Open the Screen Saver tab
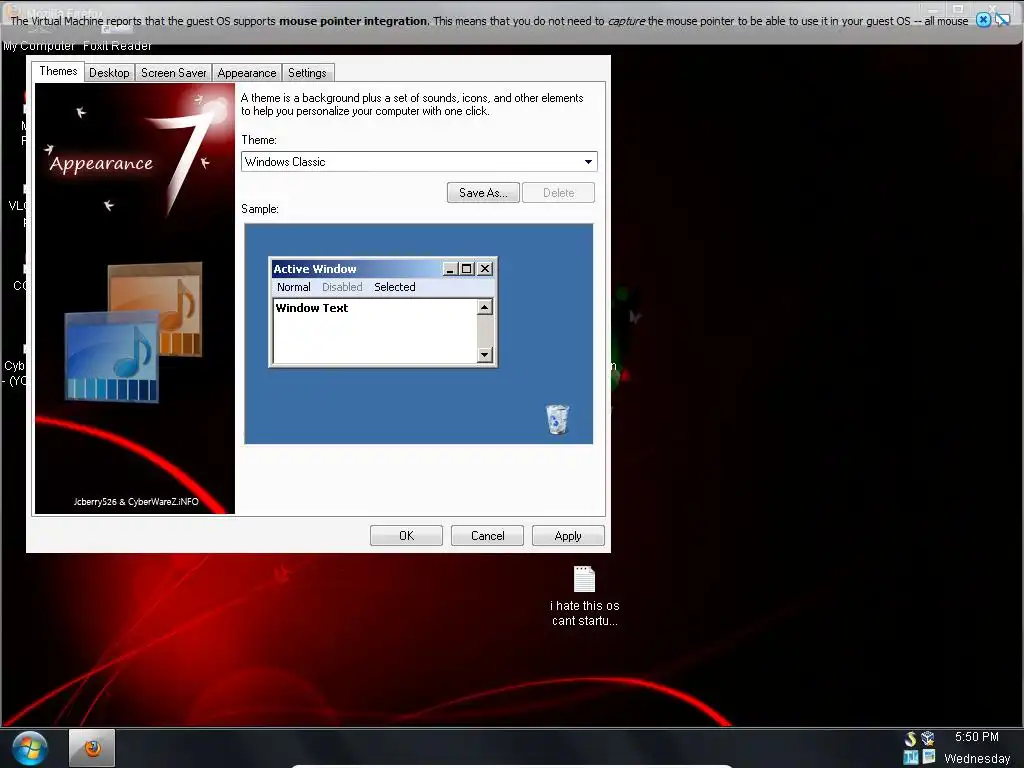 (174, 73)
